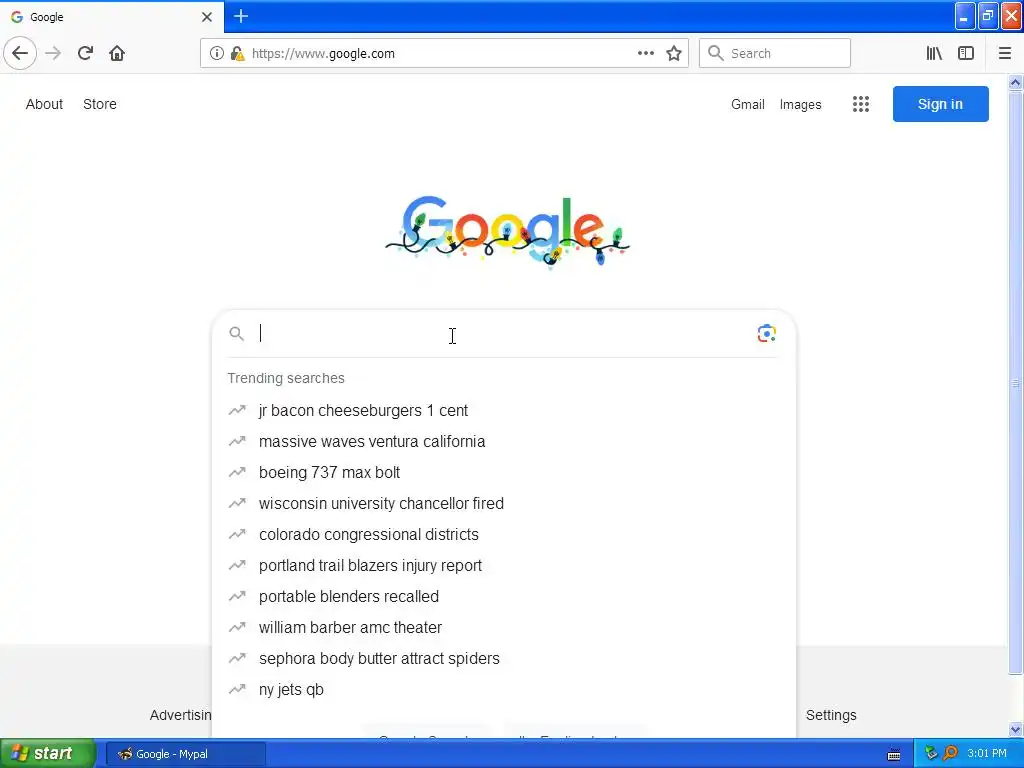Select the Google tab
Viewport: 1024px width, 768px height.
pos(111,16)
